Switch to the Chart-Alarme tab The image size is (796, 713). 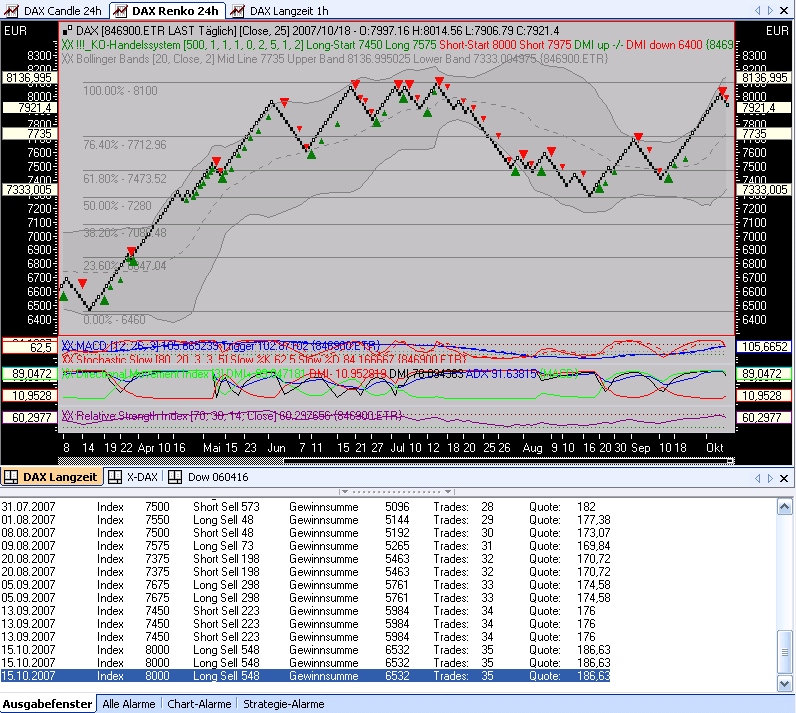[199, 704]
